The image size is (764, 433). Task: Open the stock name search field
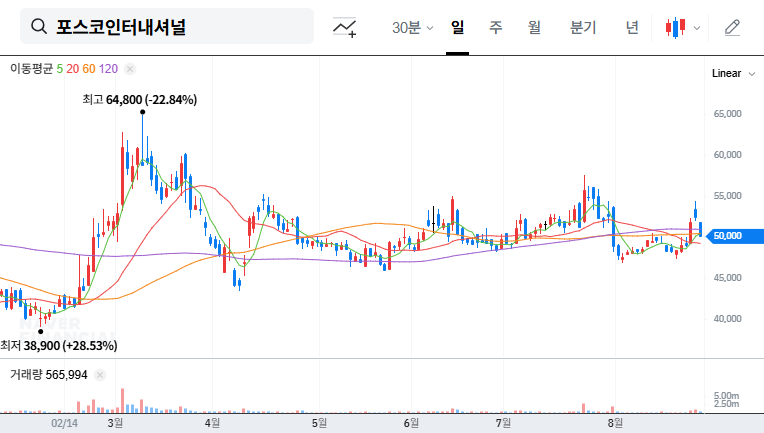pyautogui.click(x=167, y=26)
